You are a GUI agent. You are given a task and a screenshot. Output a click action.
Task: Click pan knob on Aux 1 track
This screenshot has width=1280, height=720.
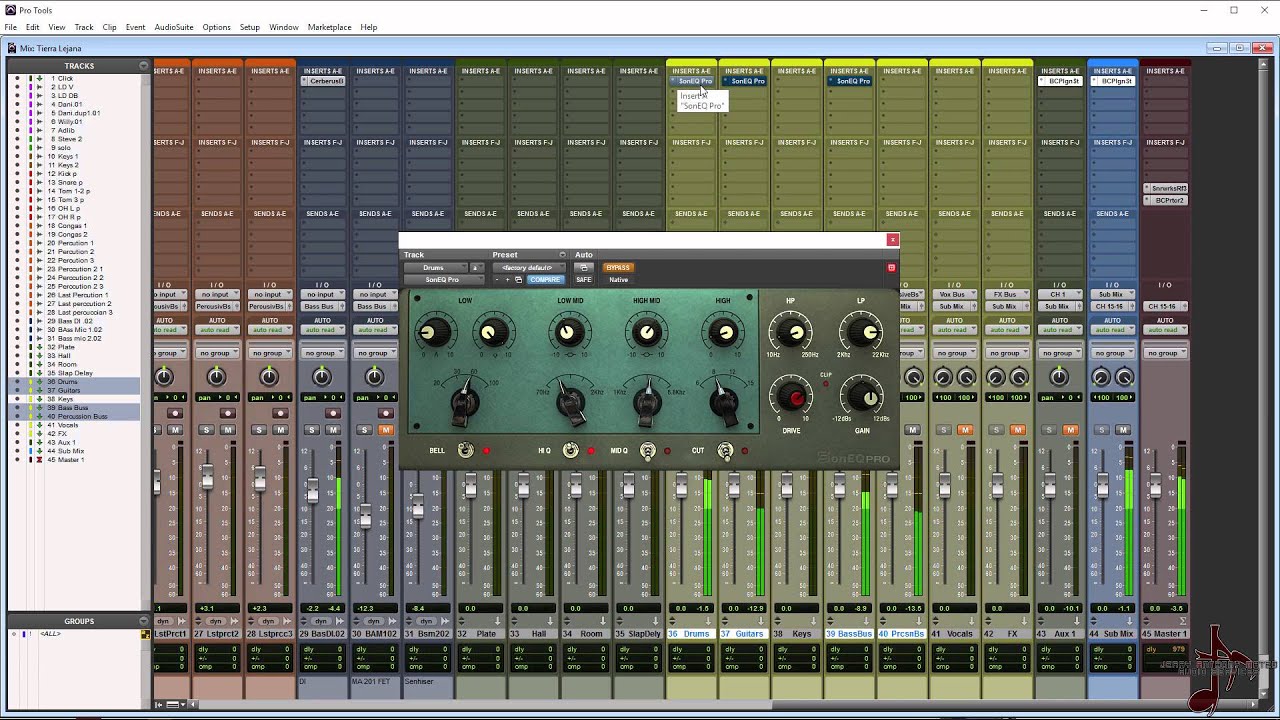click(1059, 376)
